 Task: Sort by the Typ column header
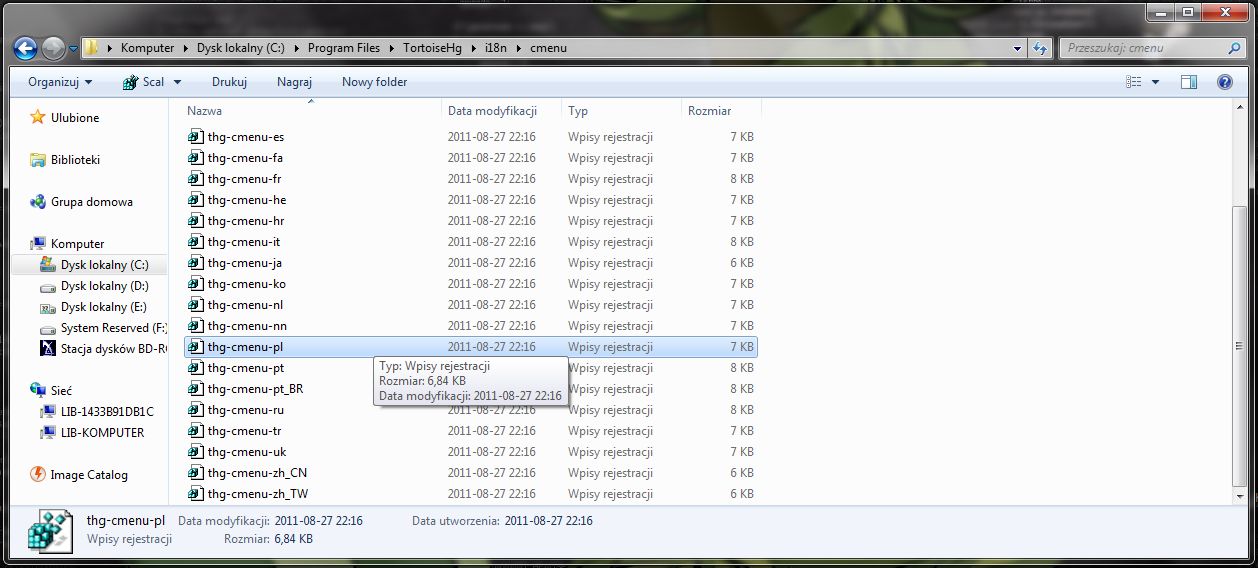[621, 111]
